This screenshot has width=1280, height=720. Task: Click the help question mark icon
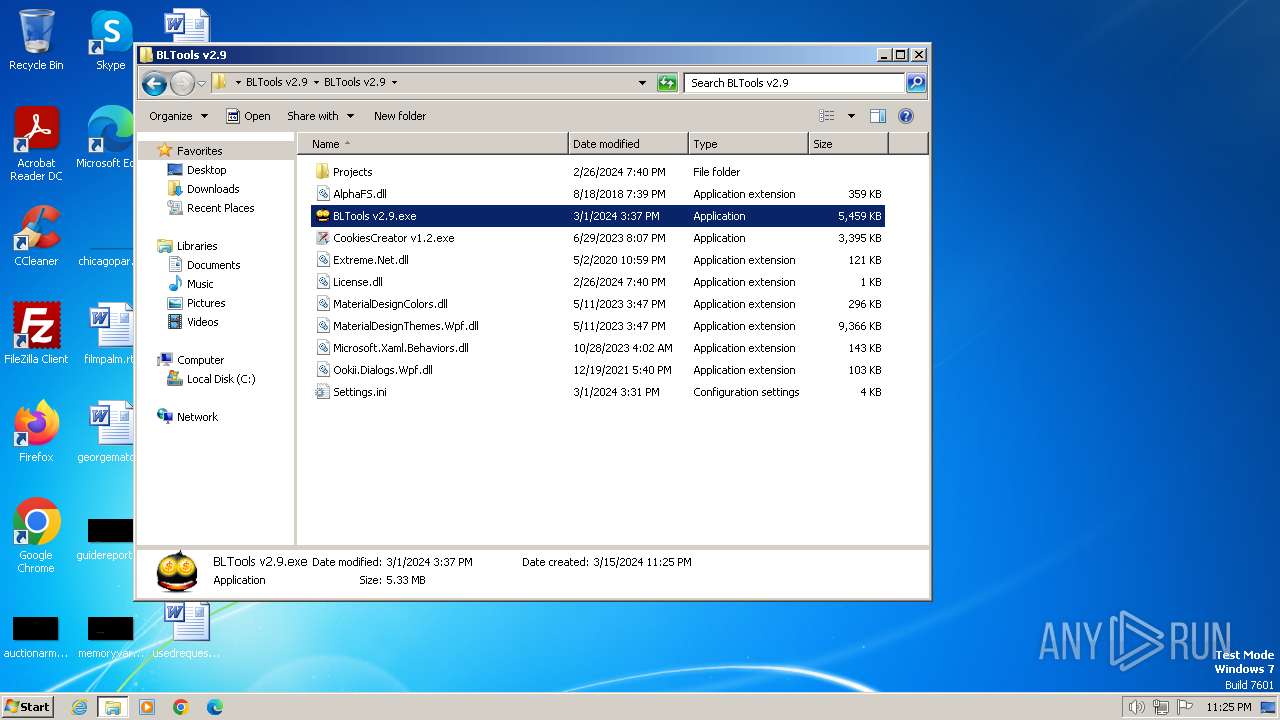(906, 116)
